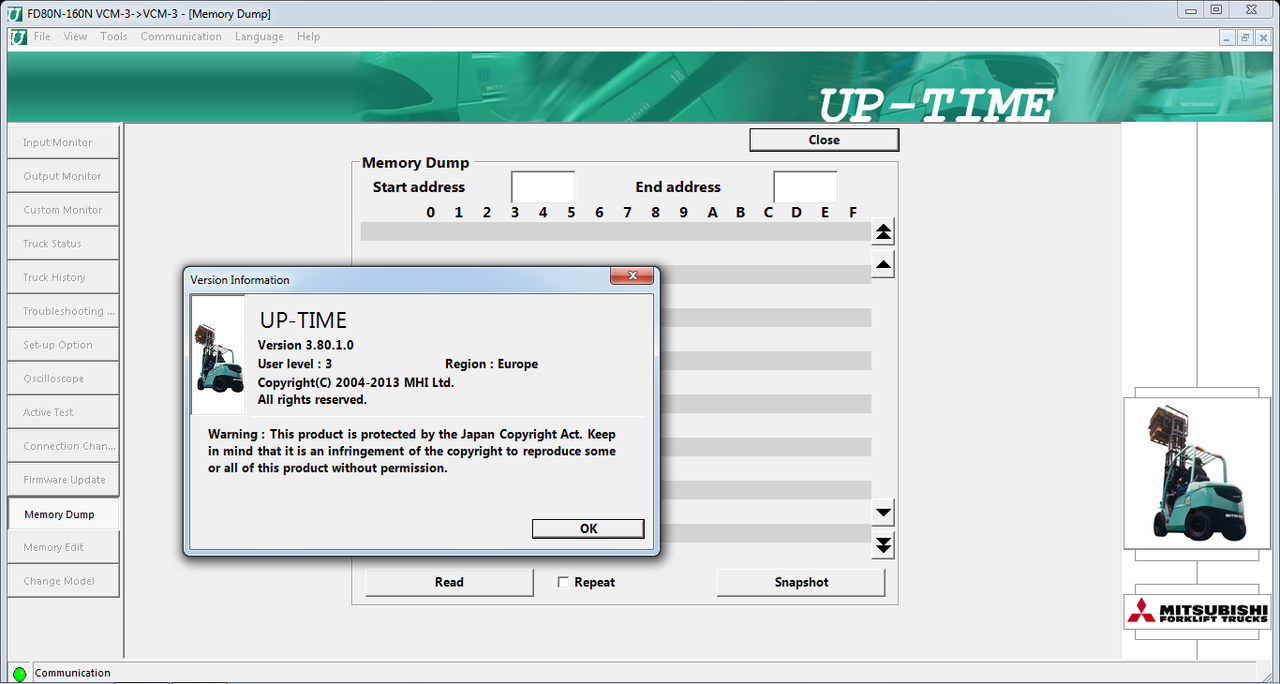Select the Connection Change sidebar tab
The image size is (1280, 684).
[63, 446]
